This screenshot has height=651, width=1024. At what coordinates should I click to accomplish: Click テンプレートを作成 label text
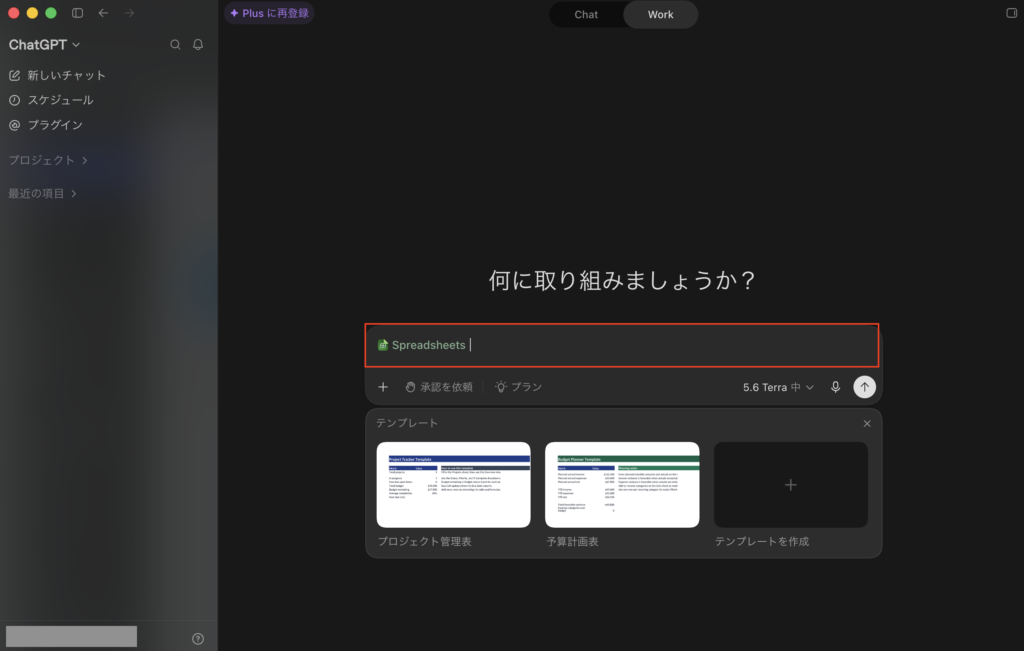(761, 541)
